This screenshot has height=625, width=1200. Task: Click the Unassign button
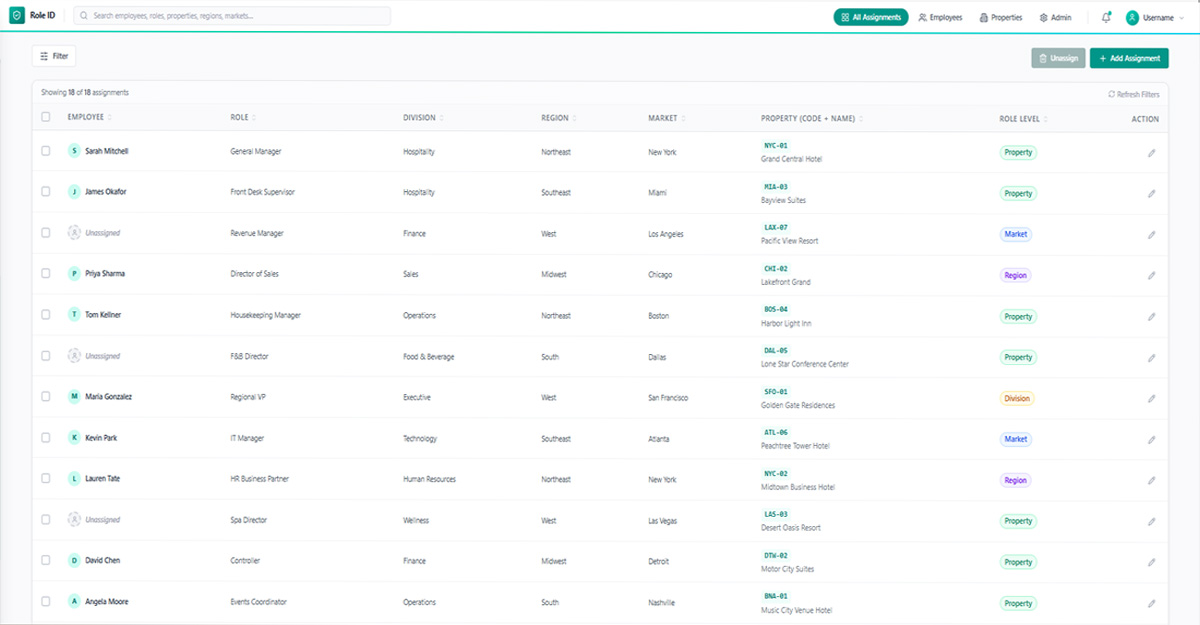pyautogui.click(x=1058, y=58)
